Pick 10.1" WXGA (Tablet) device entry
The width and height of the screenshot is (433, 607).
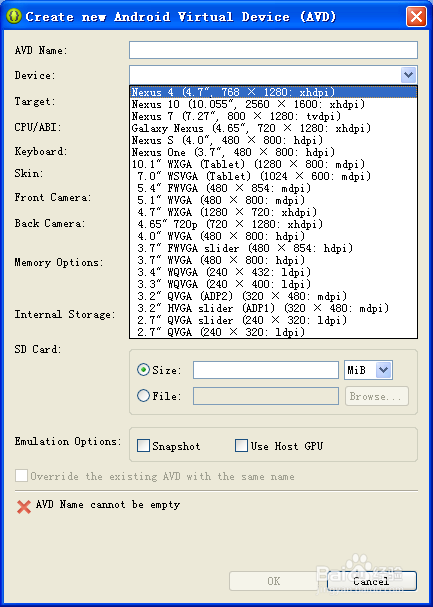click(x=273, y=164)
